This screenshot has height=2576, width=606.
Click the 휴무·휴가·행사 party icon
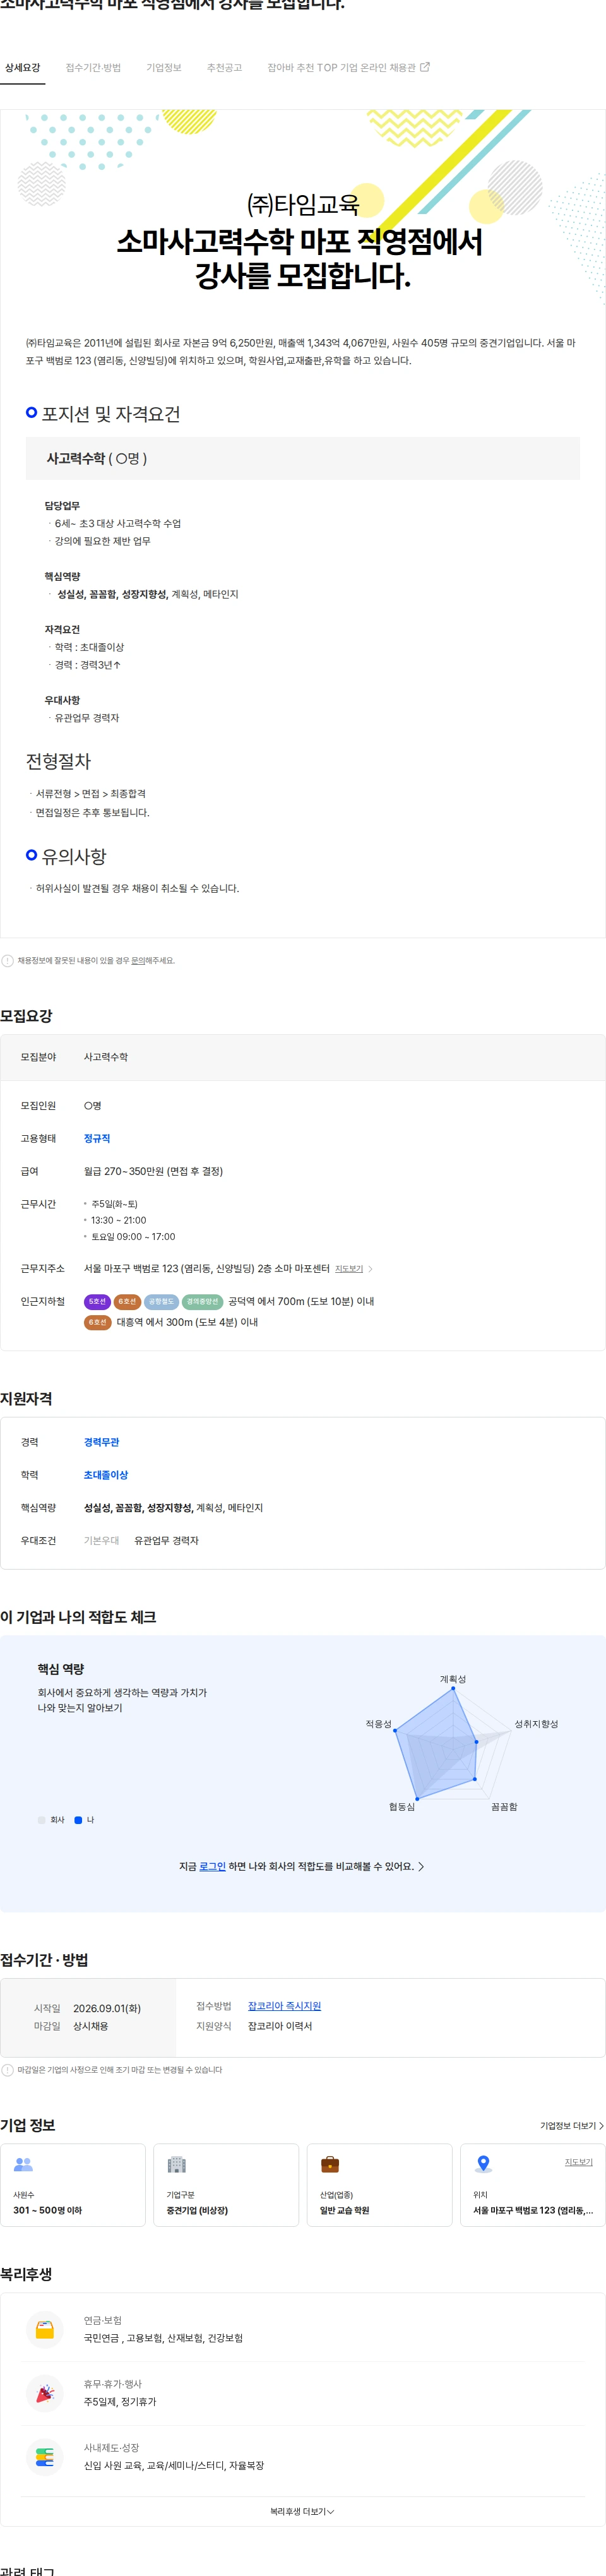pos(45,2393)
